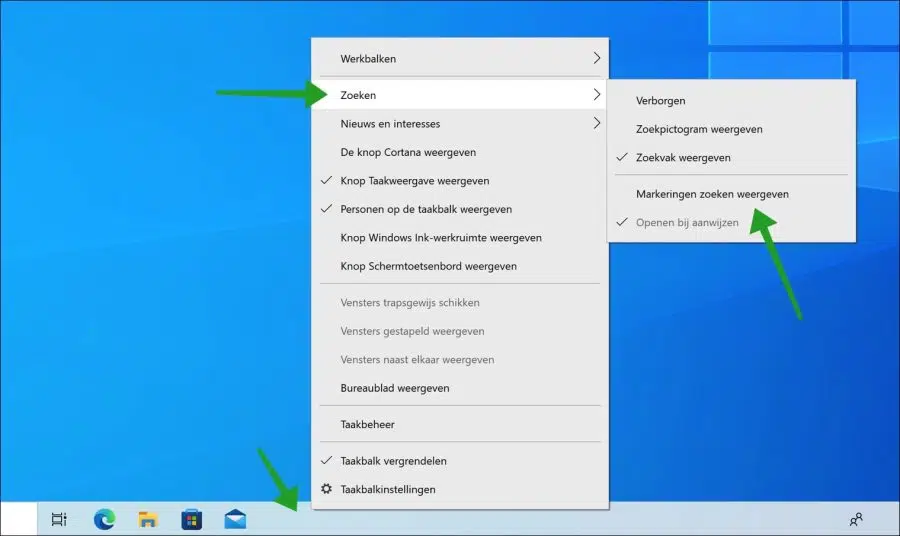900x536 pixels.
Task: Enable Knop Schermtoetsenbord weergeven
Action: click(460, 266)
